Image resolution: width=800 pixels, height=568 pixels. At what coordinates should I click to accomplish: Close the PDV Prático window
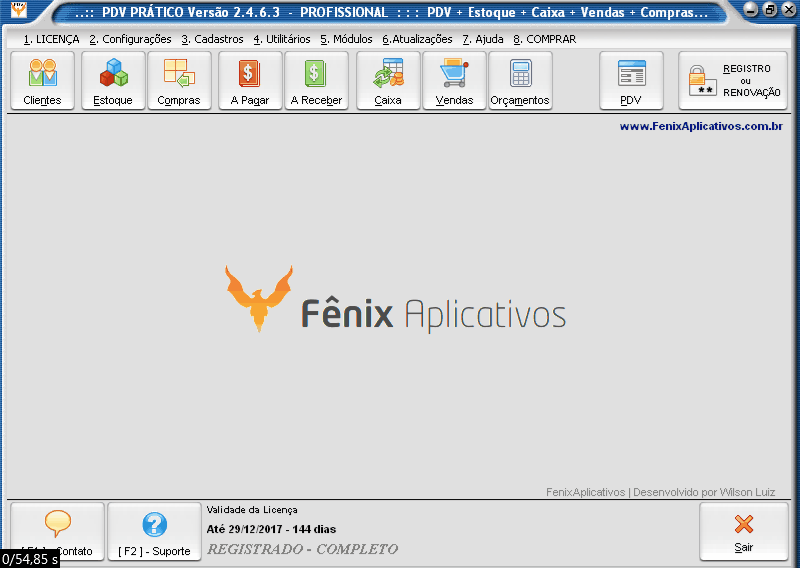point(789,9)
